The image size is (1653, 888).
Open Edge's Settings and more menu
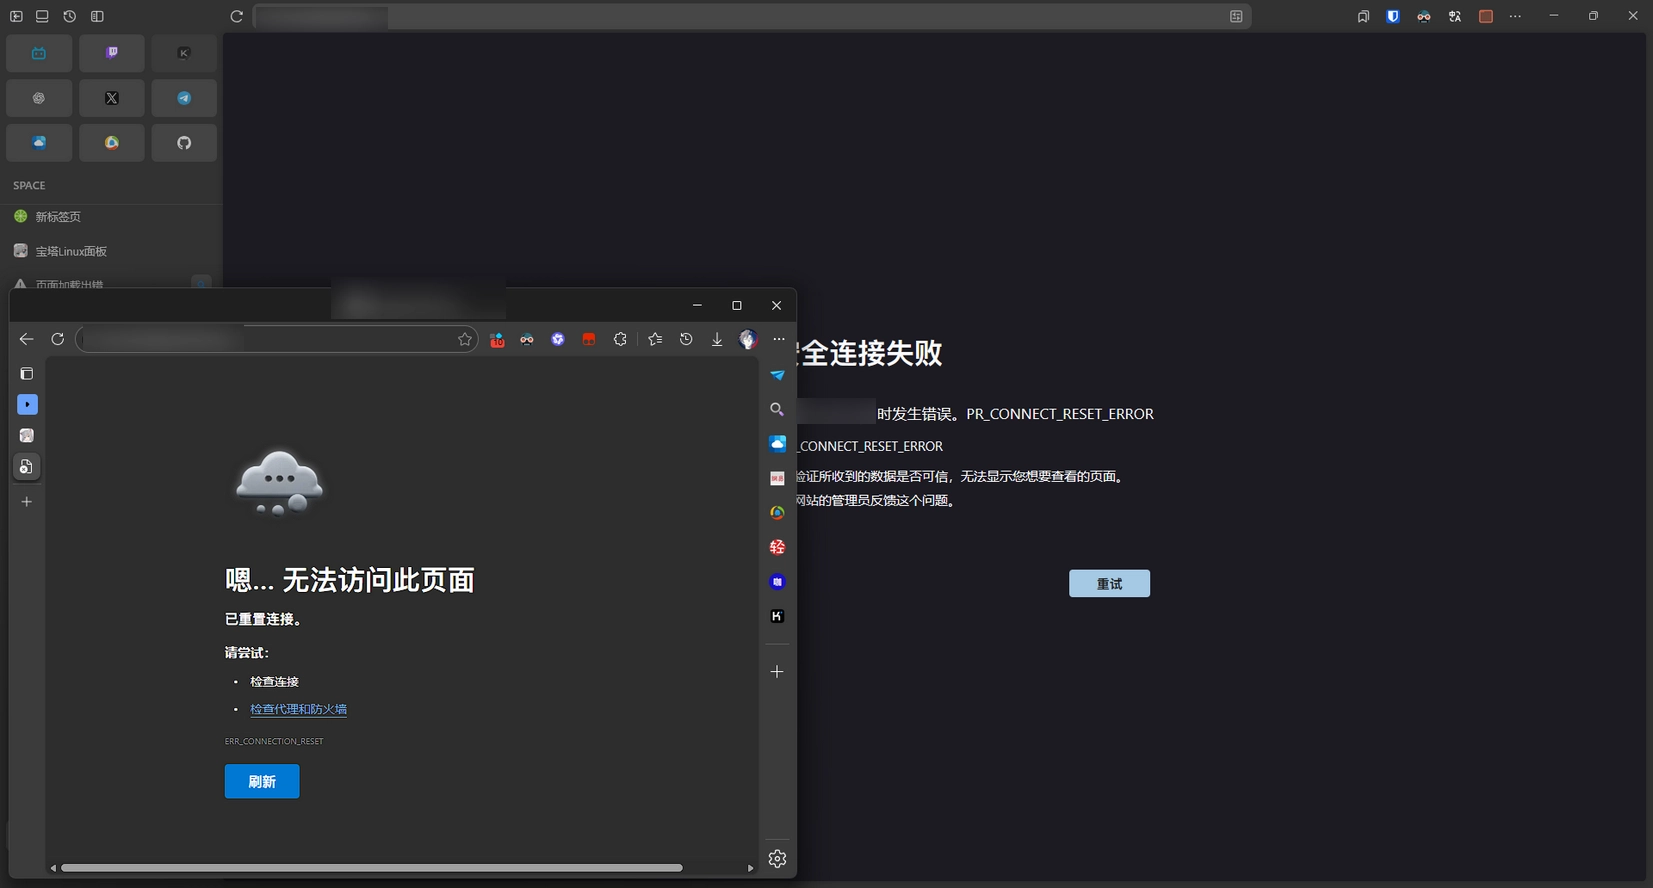point(779,340)
